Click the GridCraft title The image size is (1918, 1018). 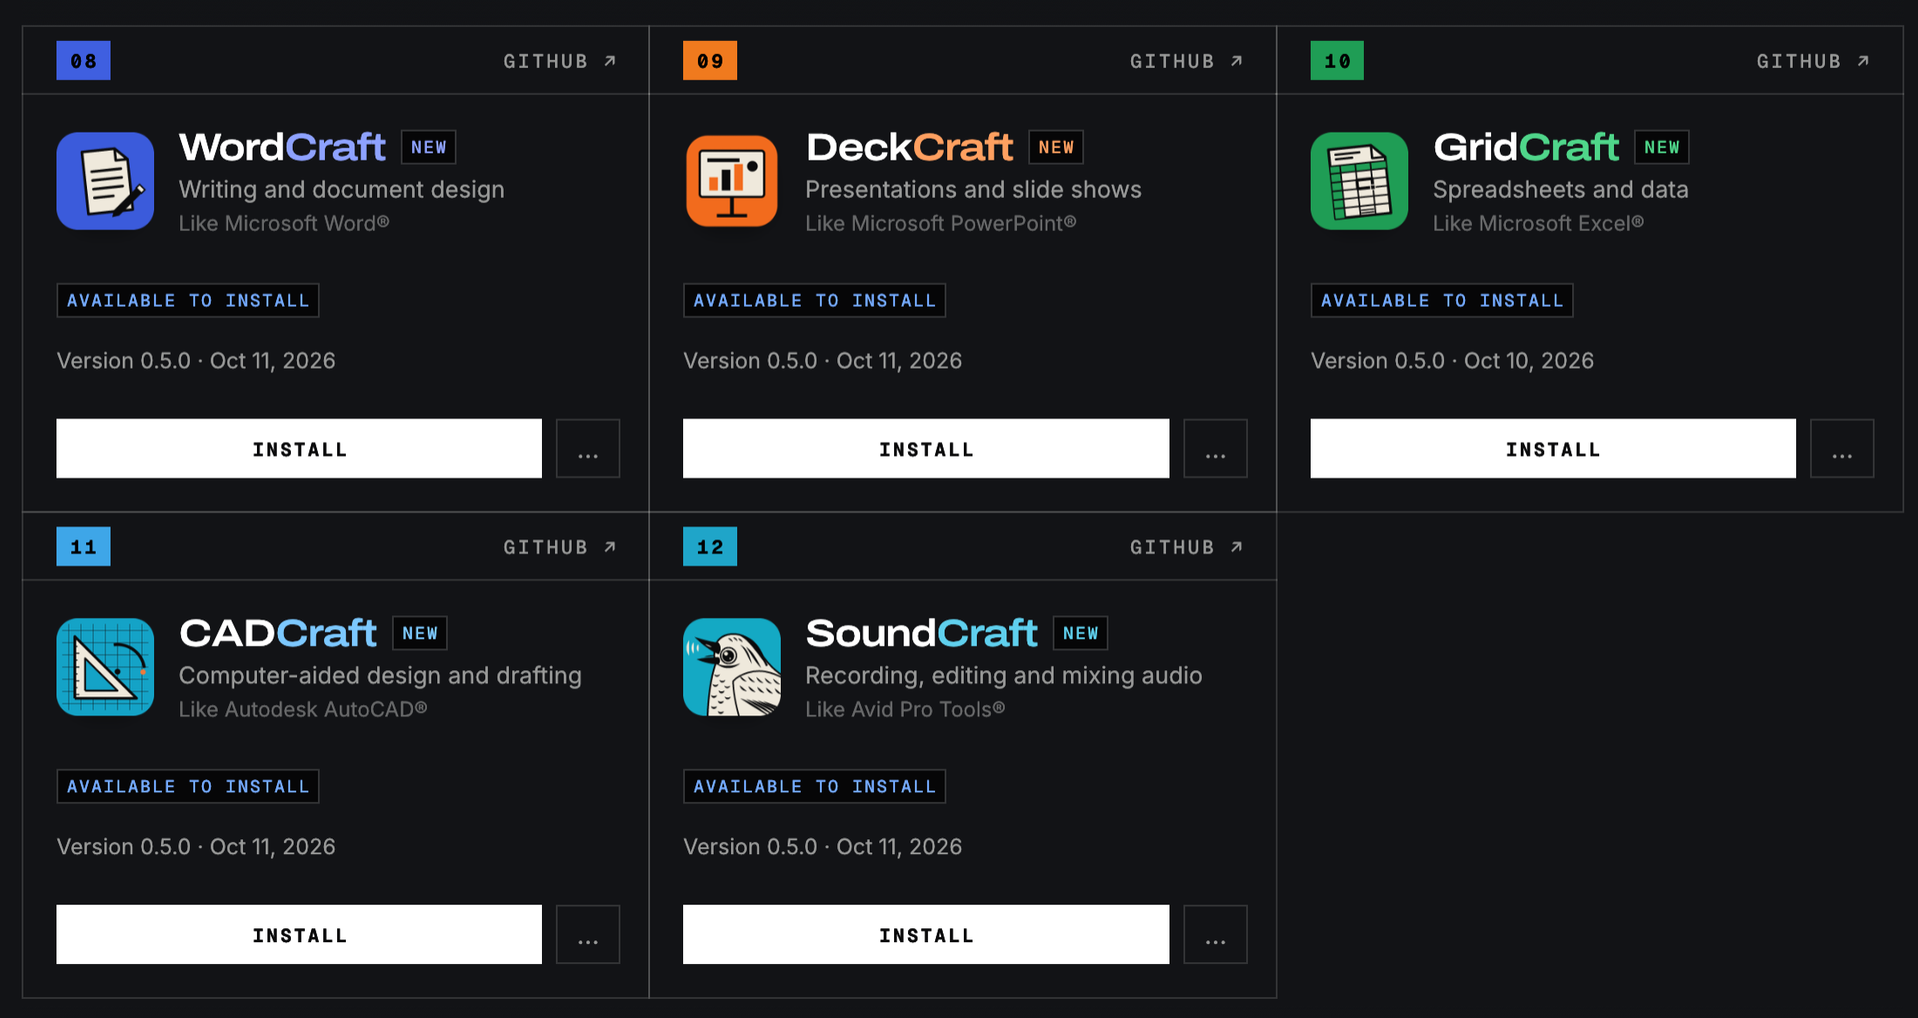click(1526, 147)
